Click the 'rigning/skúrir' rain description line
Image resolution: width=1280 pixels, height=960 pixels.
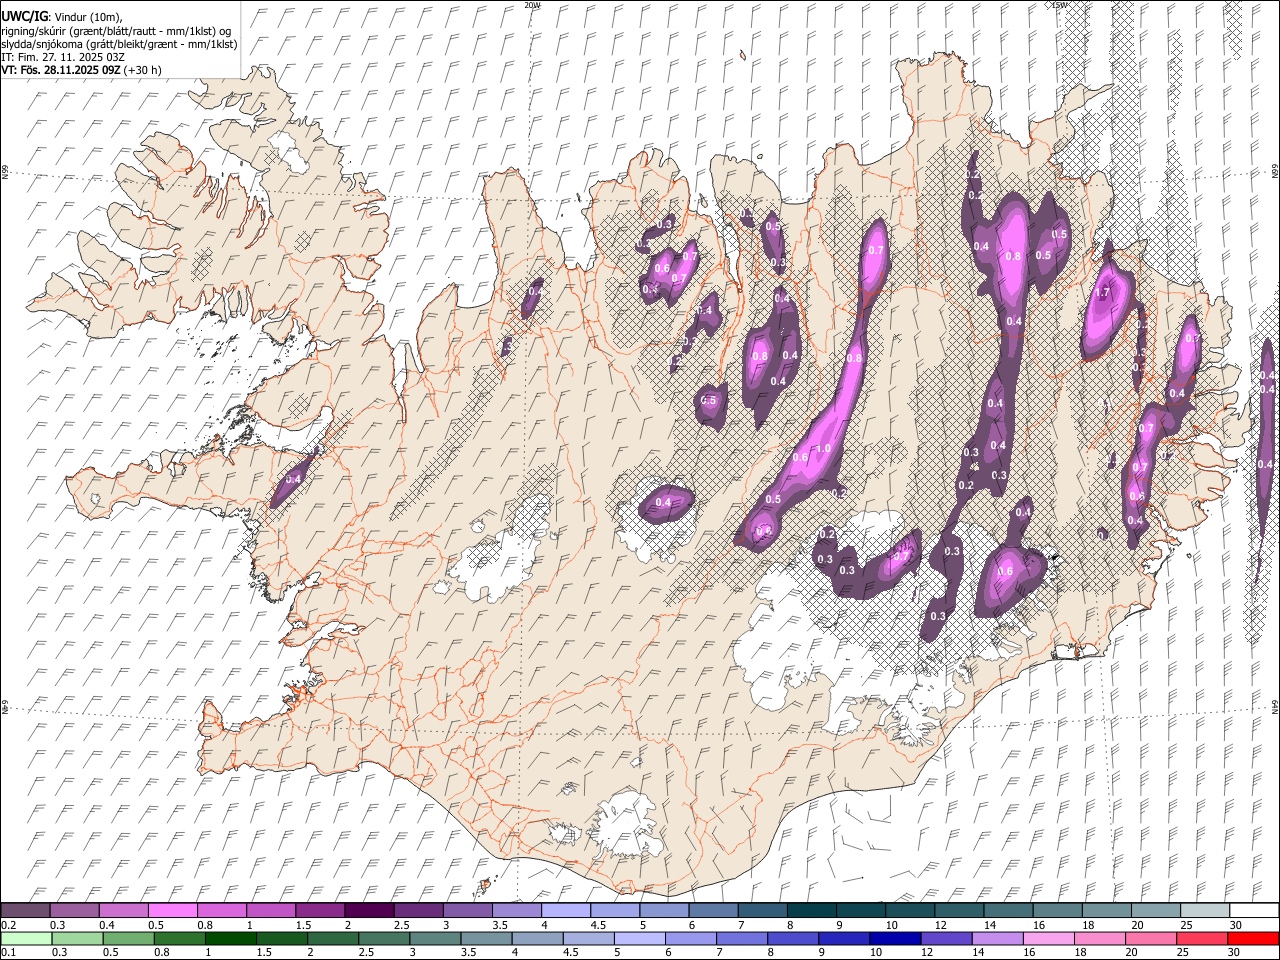116,31
